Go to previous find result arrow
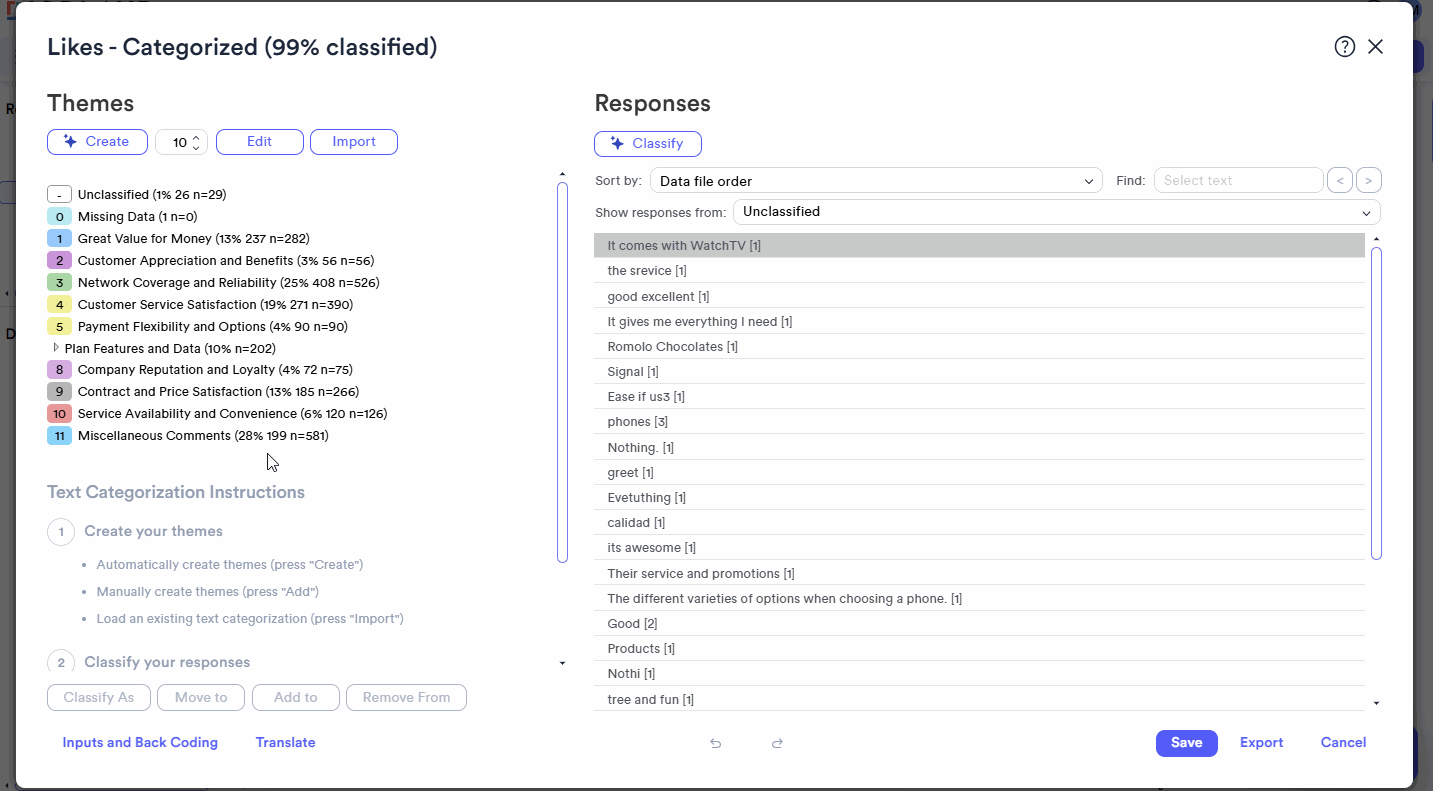 (1339, 181)
